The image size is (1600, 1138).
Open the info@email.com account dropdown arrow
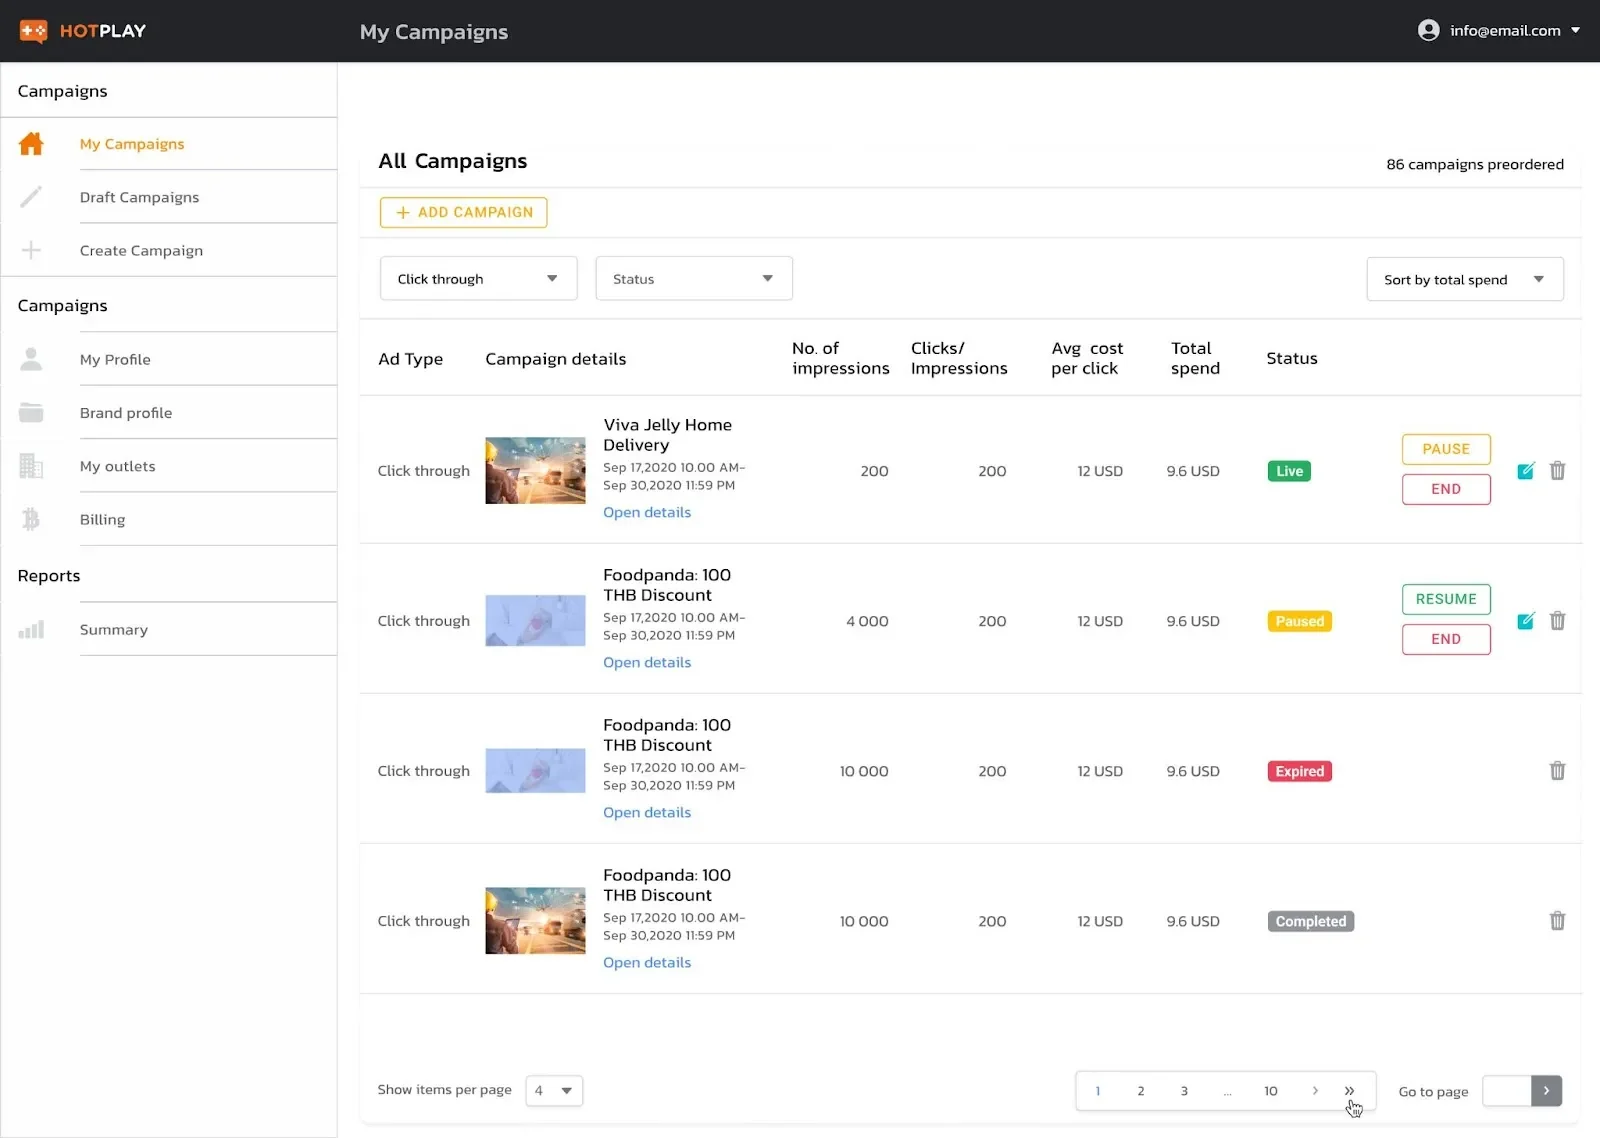1575,30
